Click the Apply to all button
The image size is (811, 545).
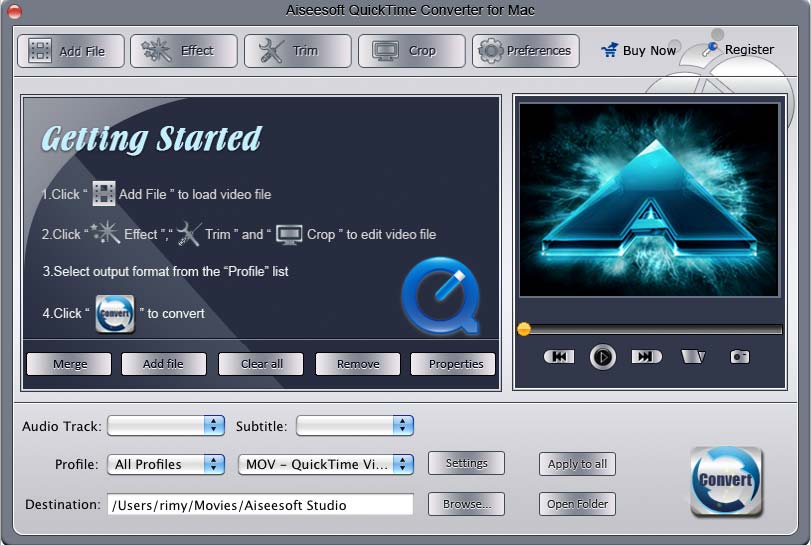[577, 464]
